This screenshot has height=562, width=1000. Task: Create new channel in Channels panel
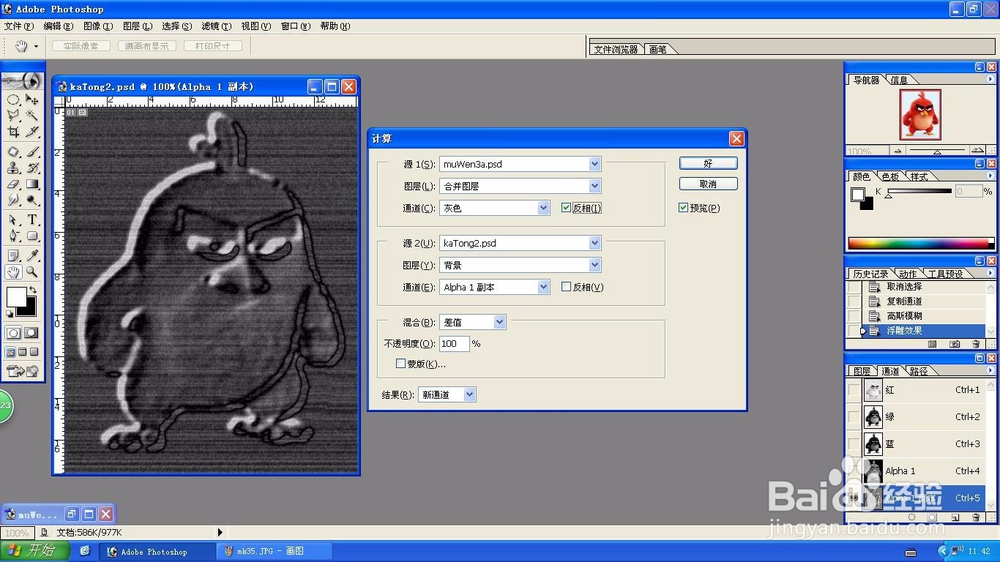click(955, 517)
